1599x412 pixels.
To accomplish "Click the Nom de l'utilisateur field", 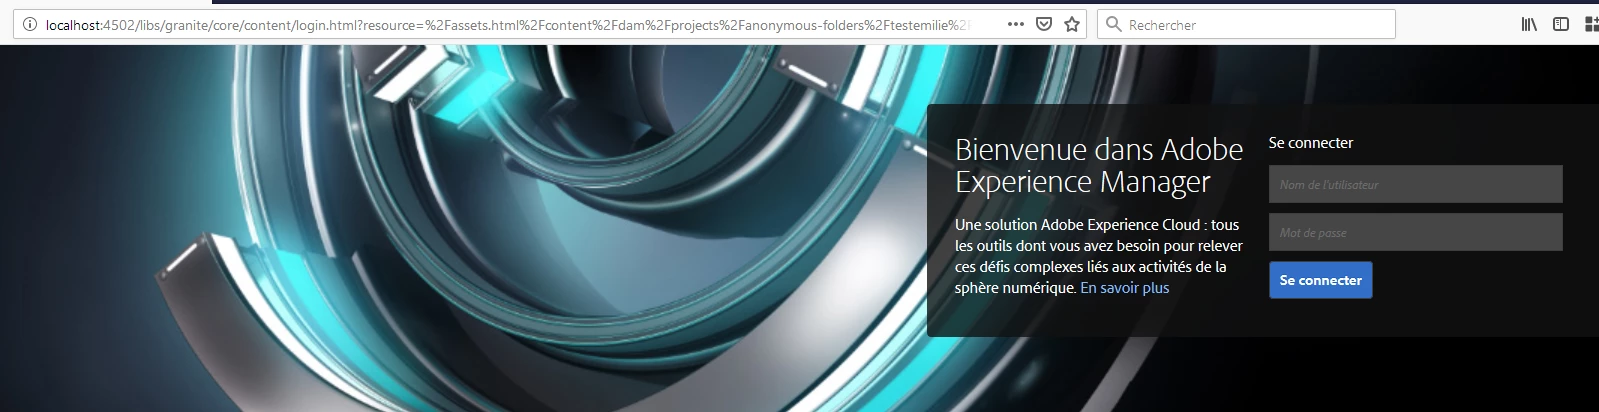I will [1415, 184].
